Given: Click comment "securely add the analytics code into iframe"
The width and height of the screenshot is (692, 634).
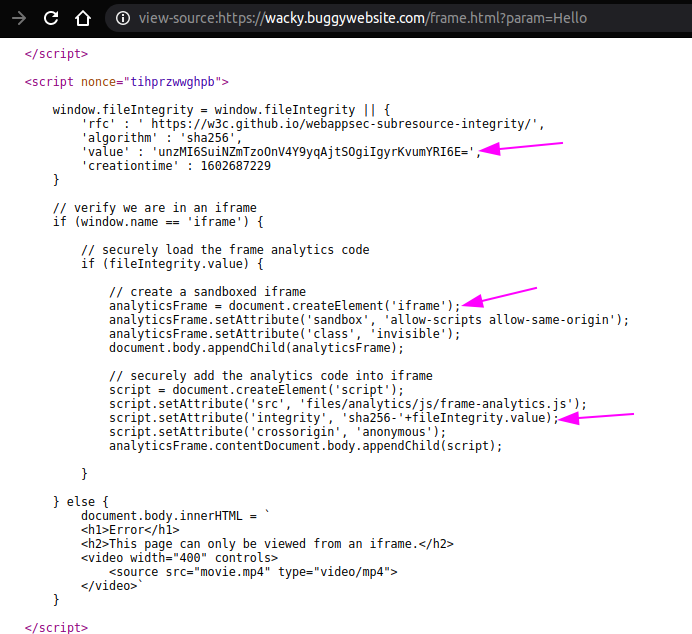Looking at the screenshot, I should click(271, 376).
